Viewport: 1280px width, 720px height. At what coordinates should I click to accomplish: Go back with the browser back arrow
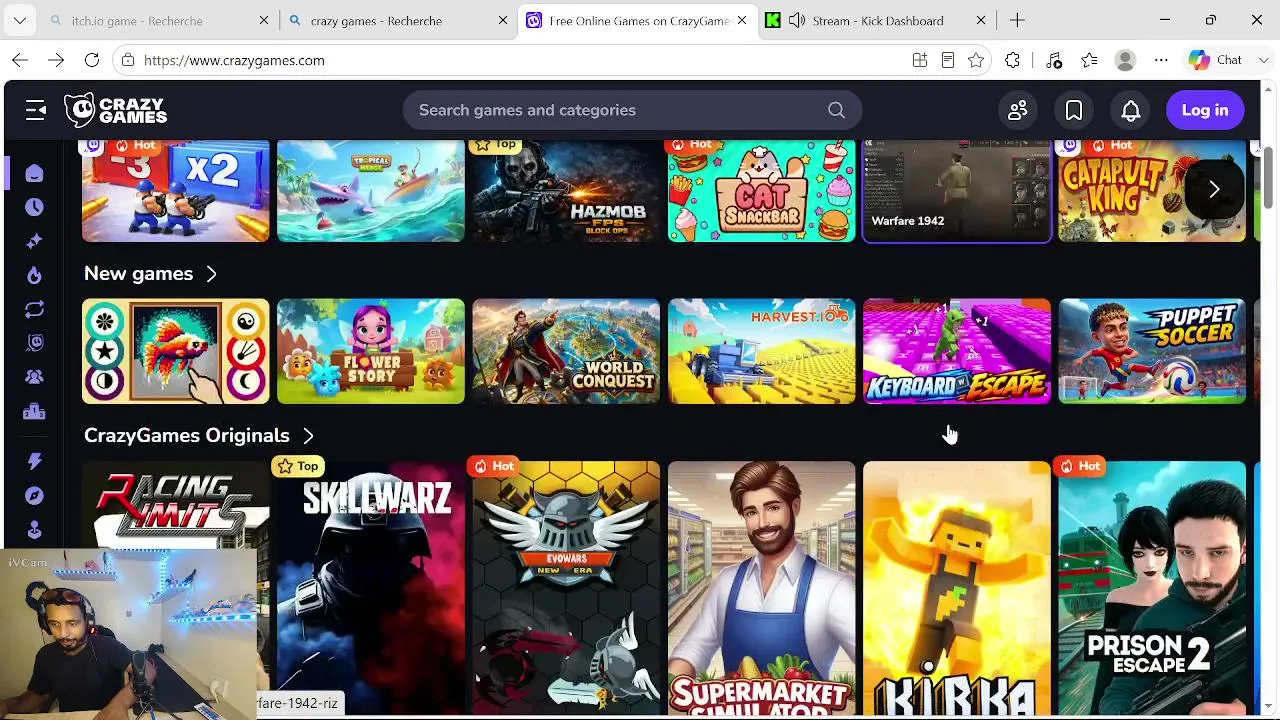coord(20,60)
